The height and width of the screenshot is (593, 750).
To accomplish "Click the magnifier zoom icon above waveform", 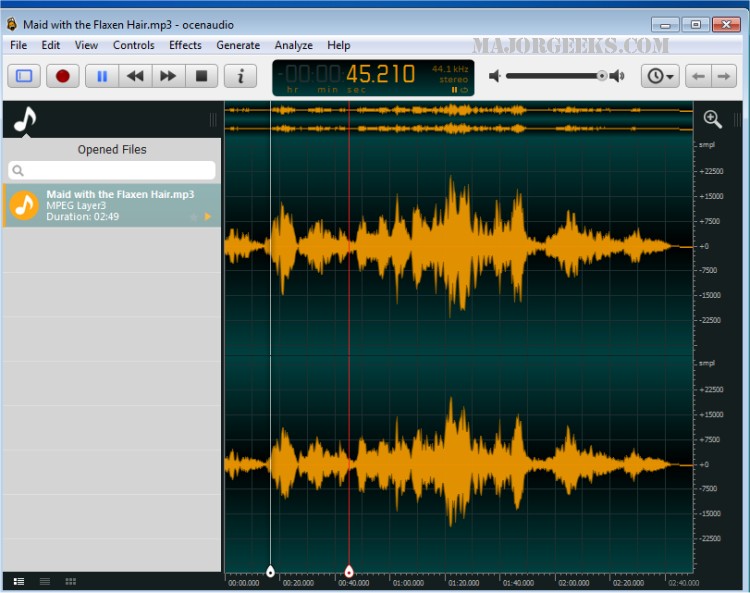I will tap(713, 119).
